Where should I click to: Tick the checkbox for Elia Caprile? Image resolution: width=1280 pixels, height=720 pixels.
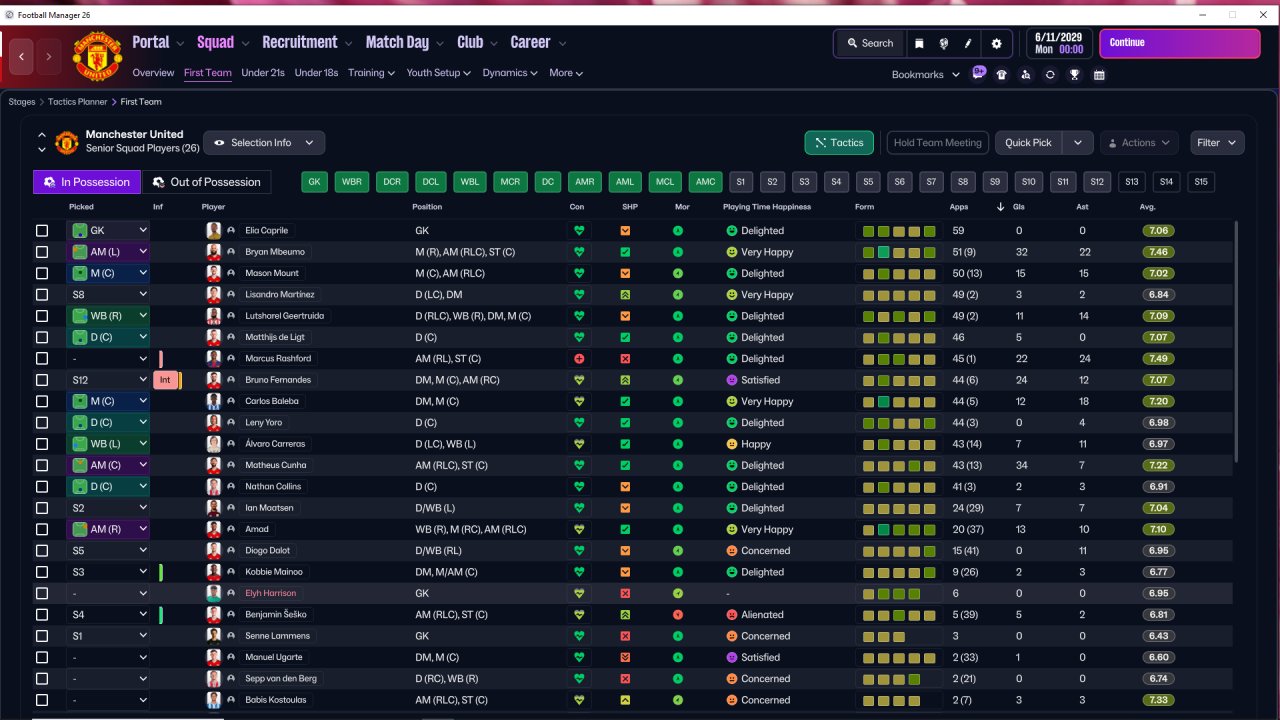(x=42, y=231)
